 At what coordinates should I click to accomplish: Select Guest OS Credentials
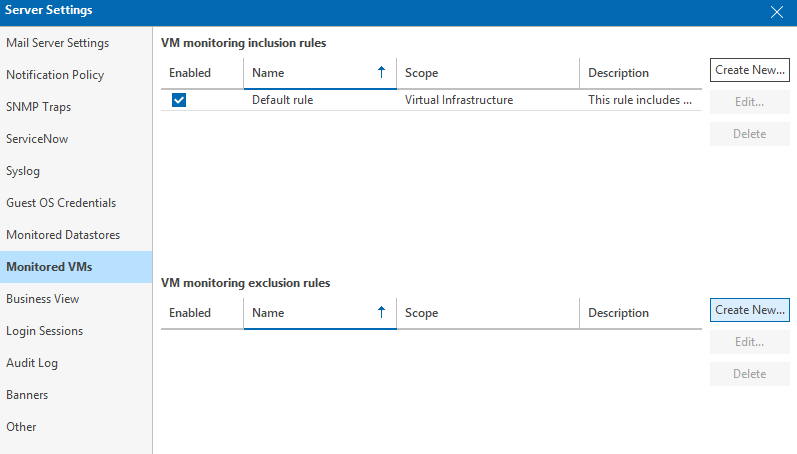click(x=76, y=203)
